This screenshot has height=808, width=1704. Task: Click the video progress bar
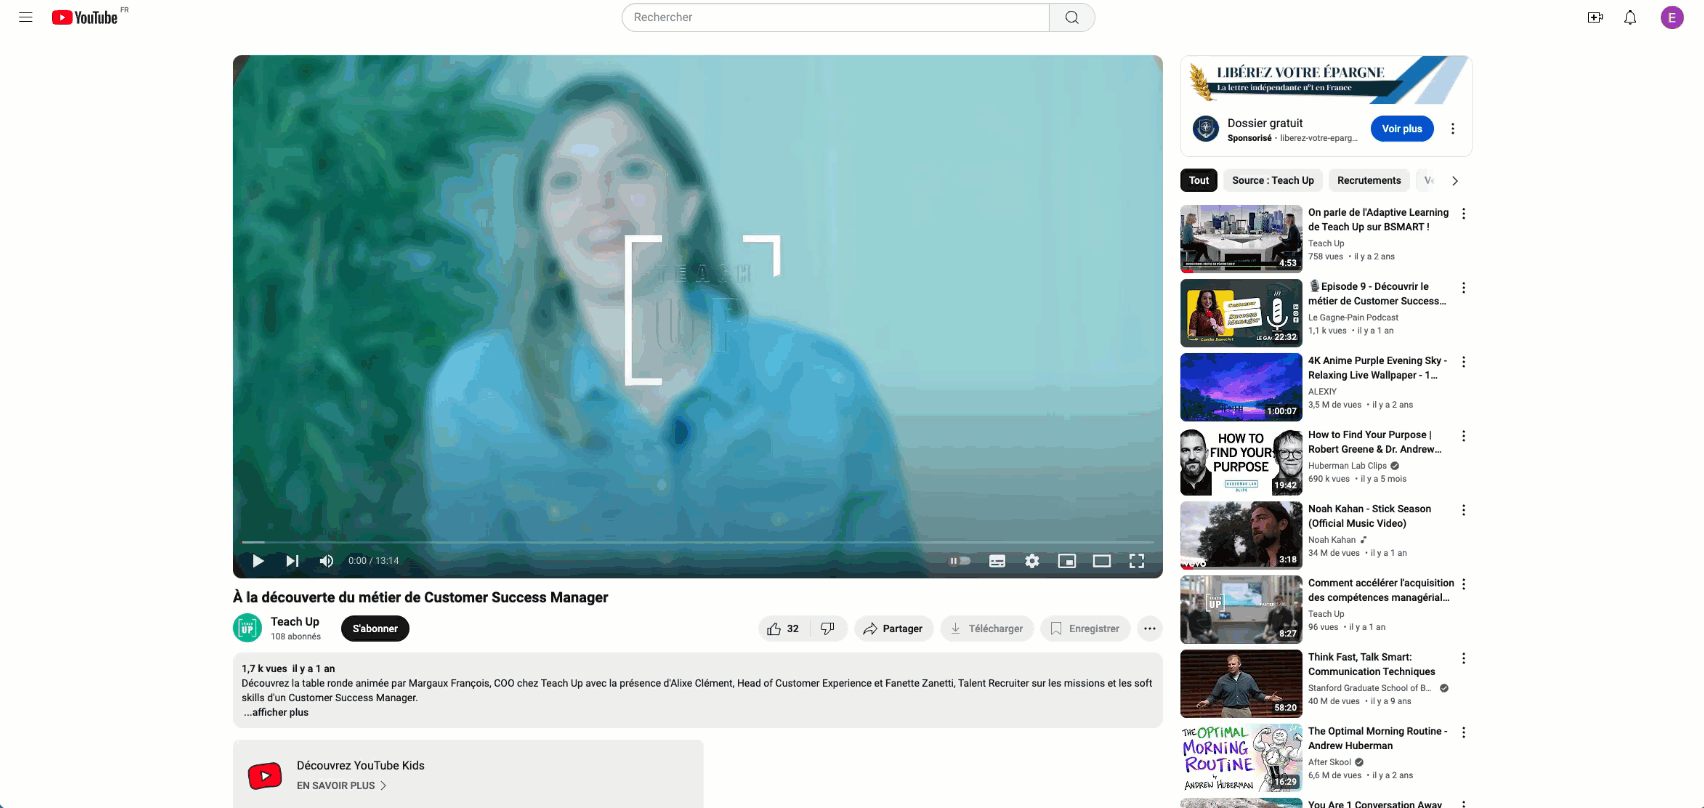click(697, 542)
